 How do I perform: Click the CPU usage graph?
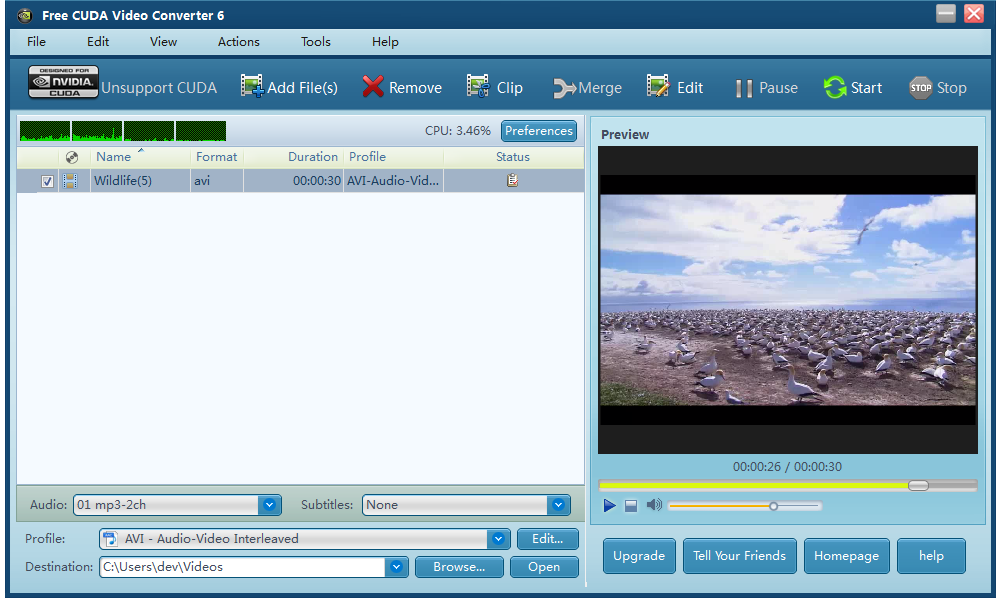[x=123, y=131]
